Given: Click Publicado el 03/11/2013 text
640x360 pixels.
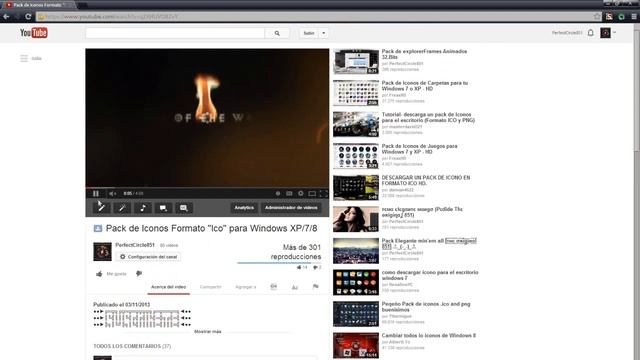Looking at the screenshot, I should coord(121,304).
